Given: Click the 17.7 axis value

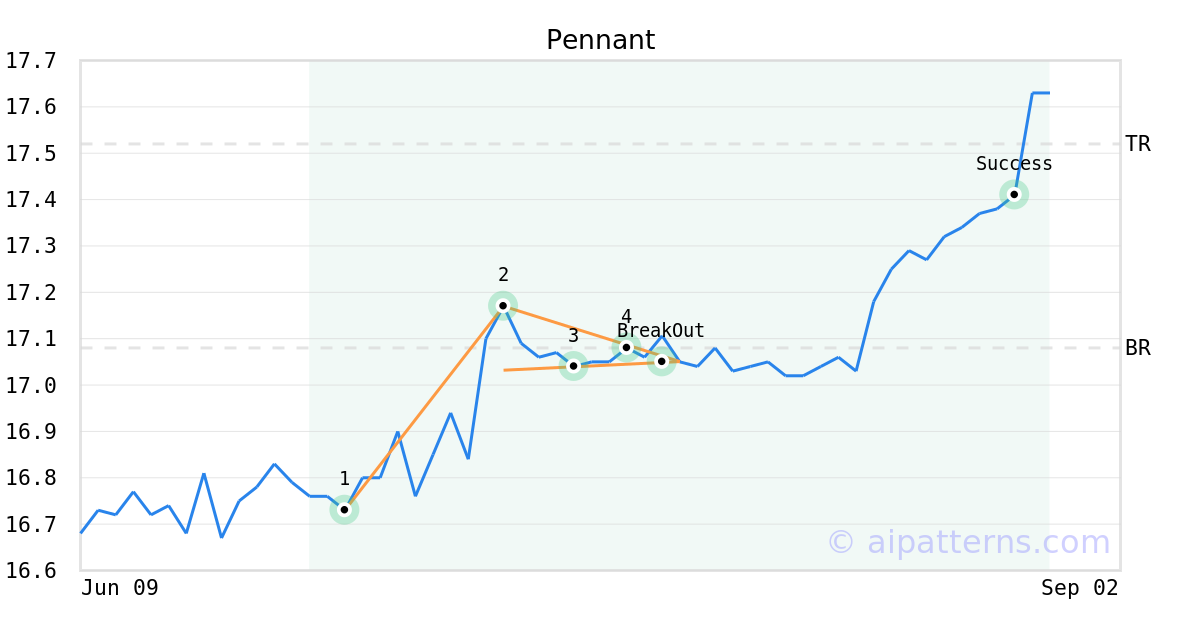Looking at the screenshot, I should click(x=31, y=61).
